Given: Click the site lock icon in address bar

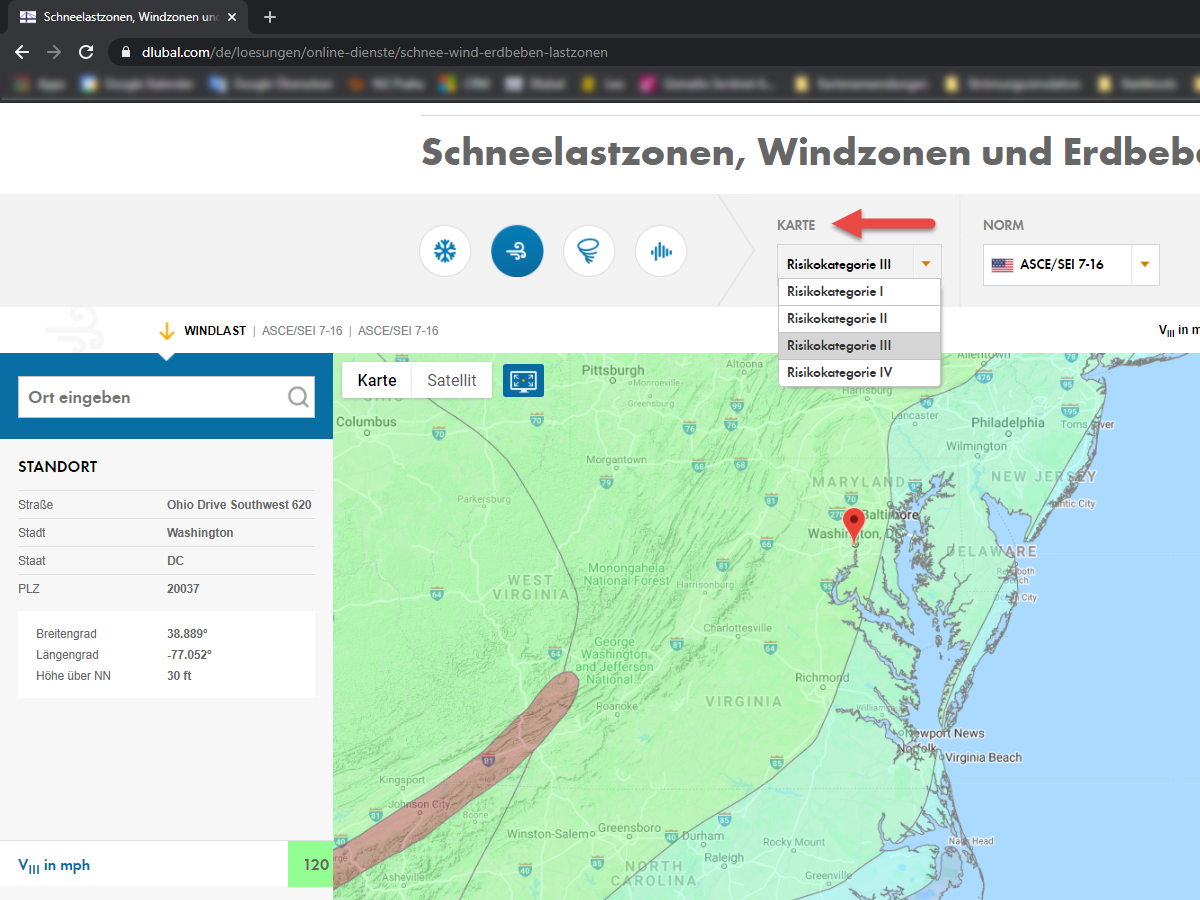Looking at the screenshot, I should coord(126,52).
